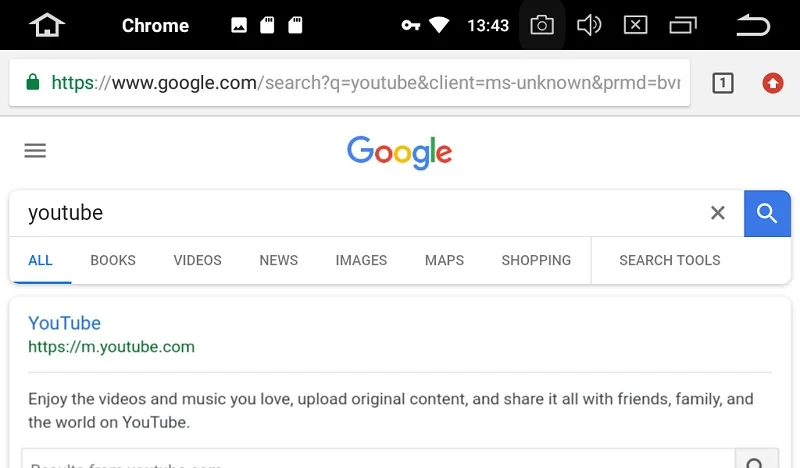Screen dimensions: 800x468
Task: Switch to the Images tab
Action: click(361, 260)
